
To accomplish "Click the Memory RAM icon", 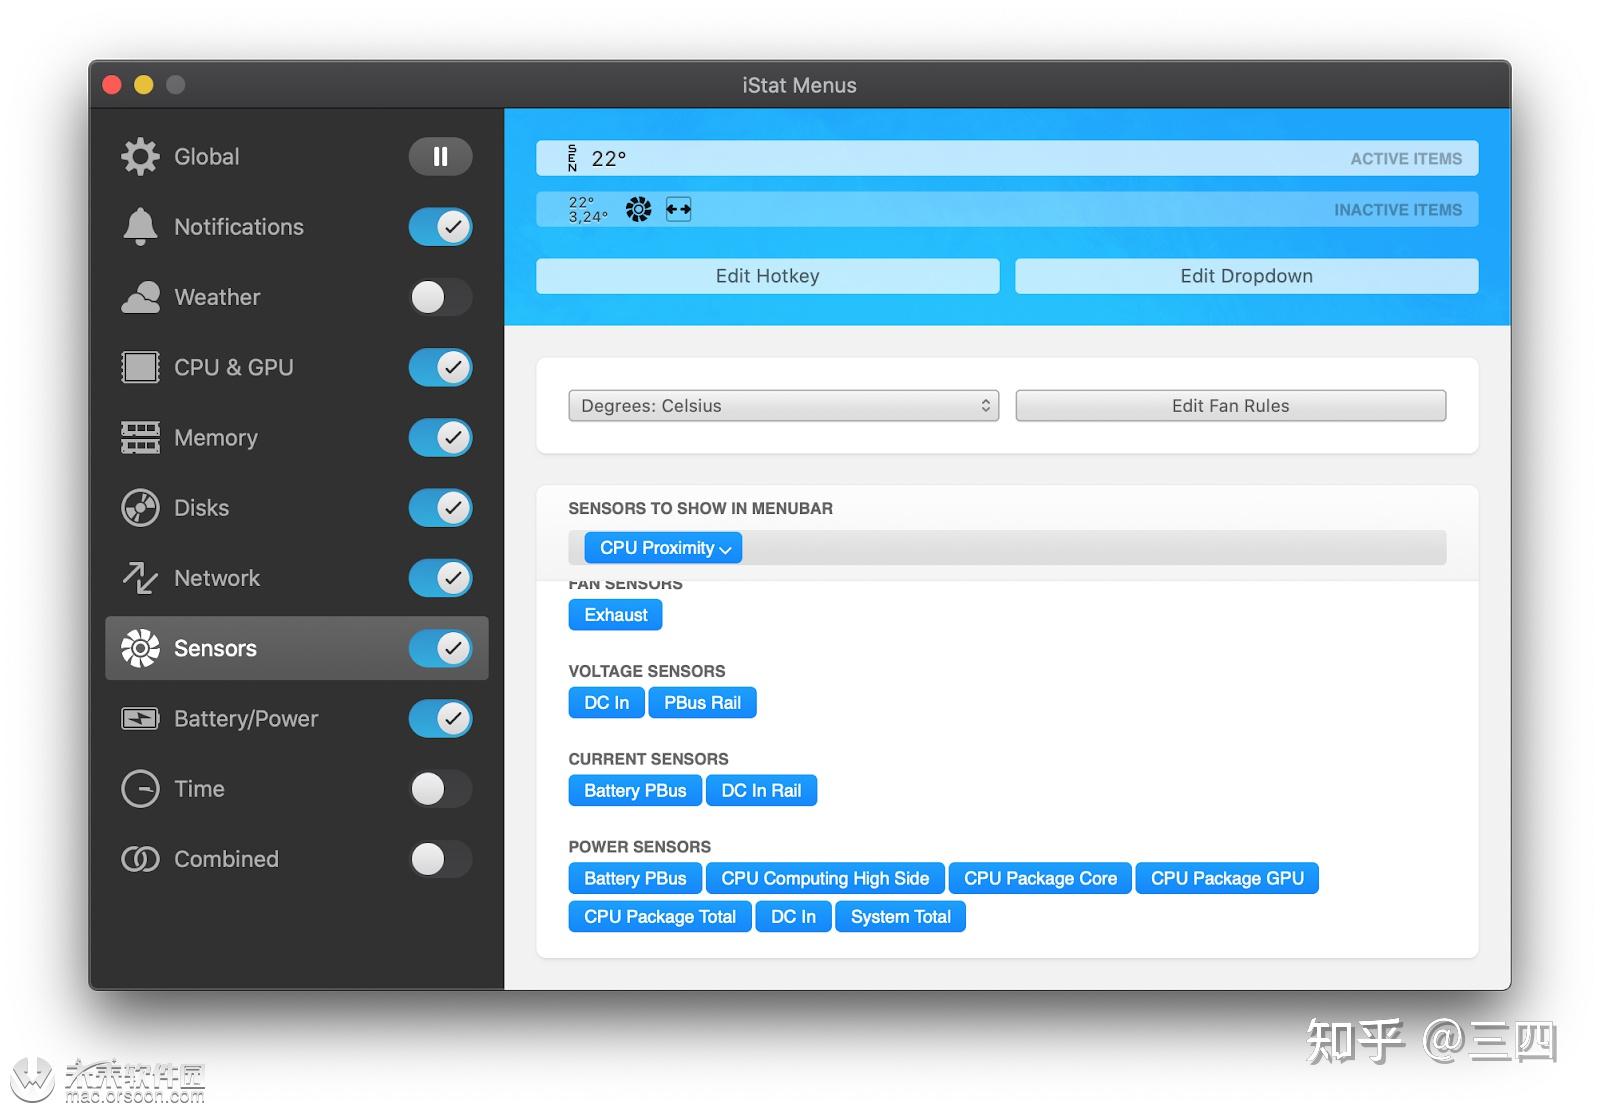I will (140, 437).
